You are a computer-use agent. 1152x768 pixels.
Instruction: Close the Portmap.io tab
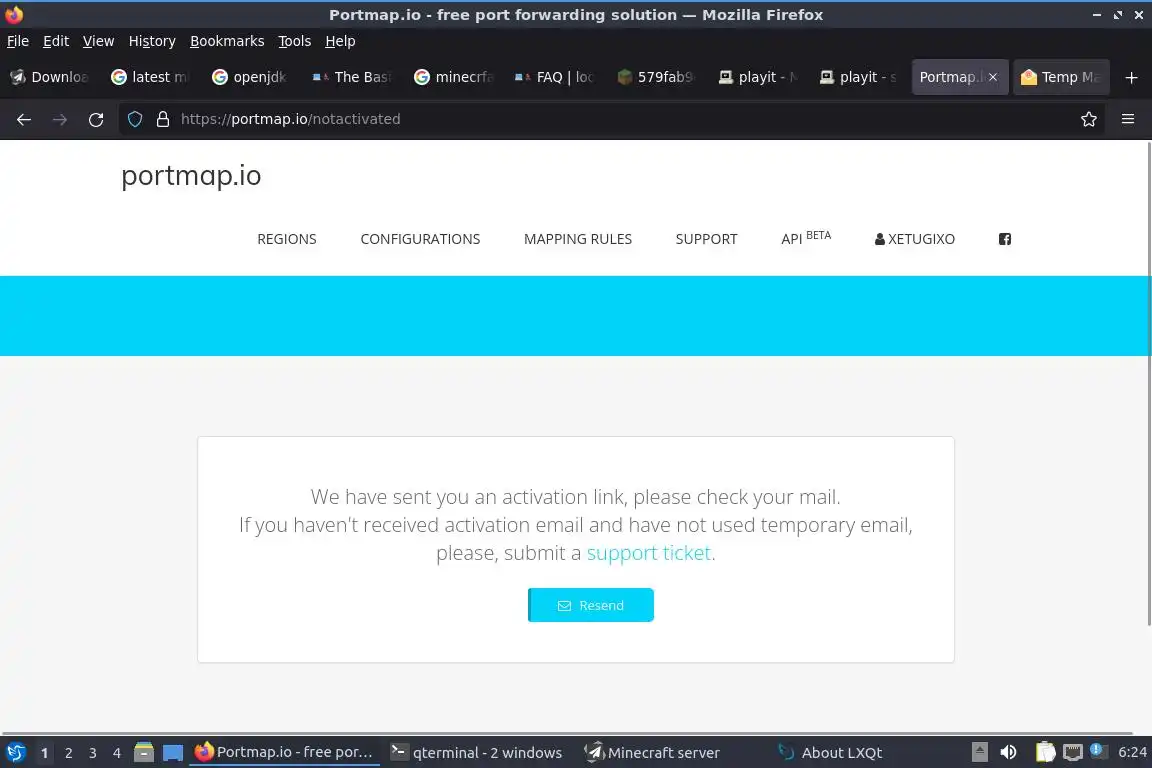[993, 77]
